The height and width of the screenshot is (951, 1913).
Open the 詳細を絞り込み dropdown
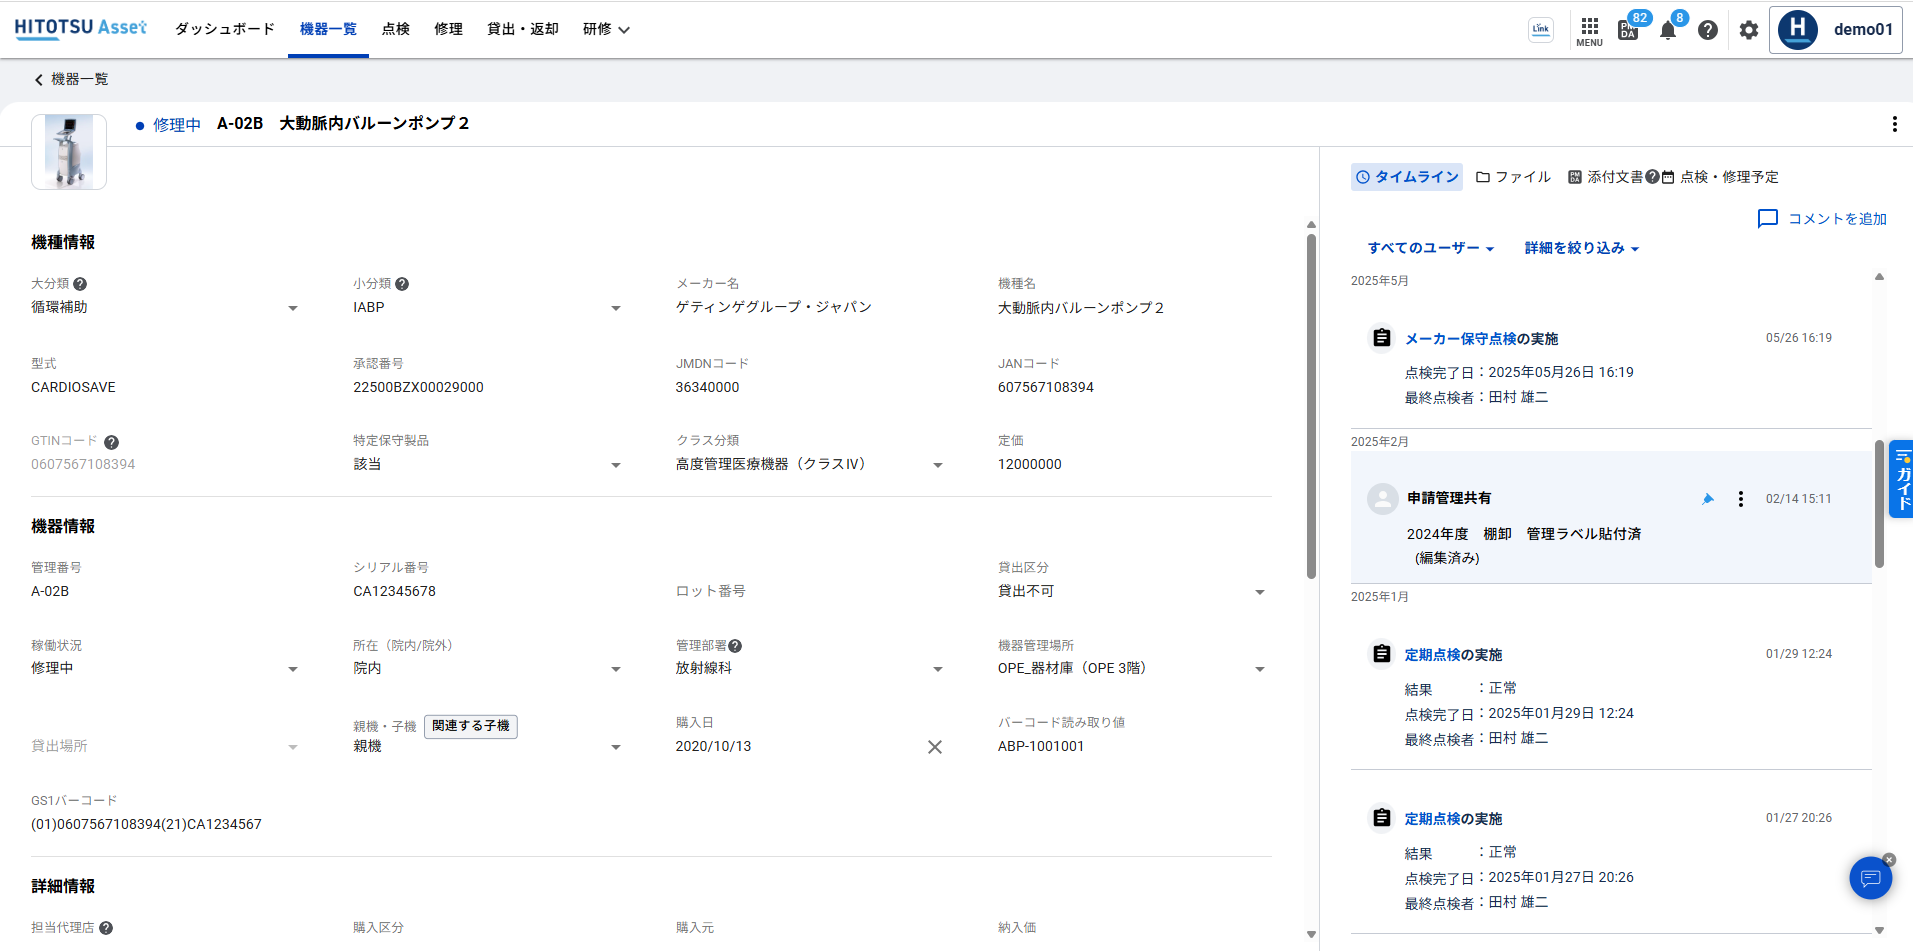(x=1579, y=247)
